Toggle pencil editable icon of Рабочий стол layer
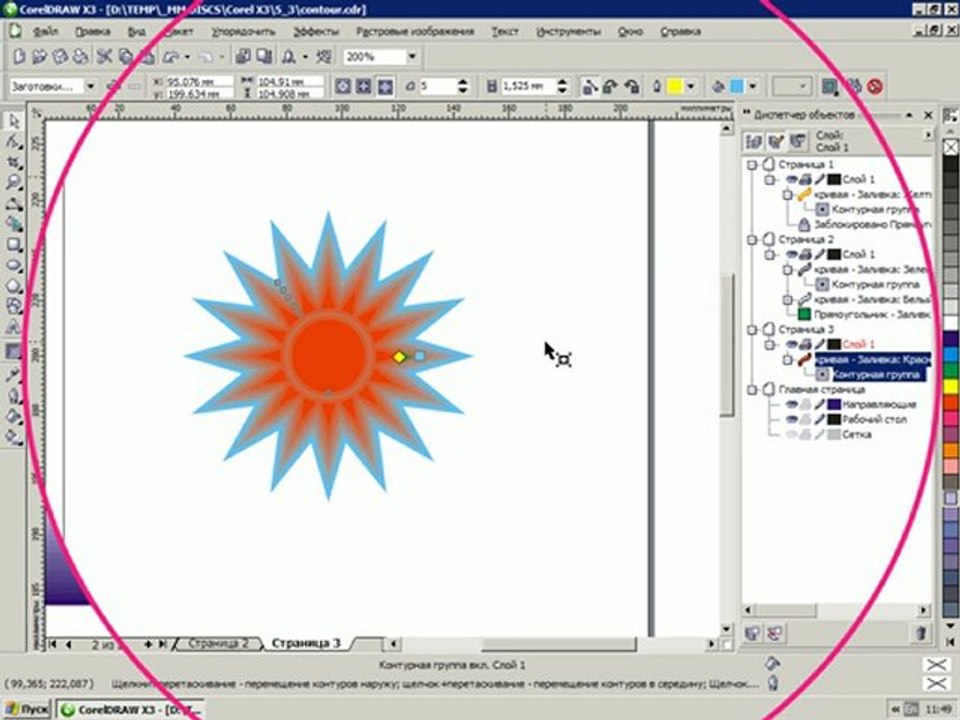This screenshot has height=720, width=960. pos(819,419)
